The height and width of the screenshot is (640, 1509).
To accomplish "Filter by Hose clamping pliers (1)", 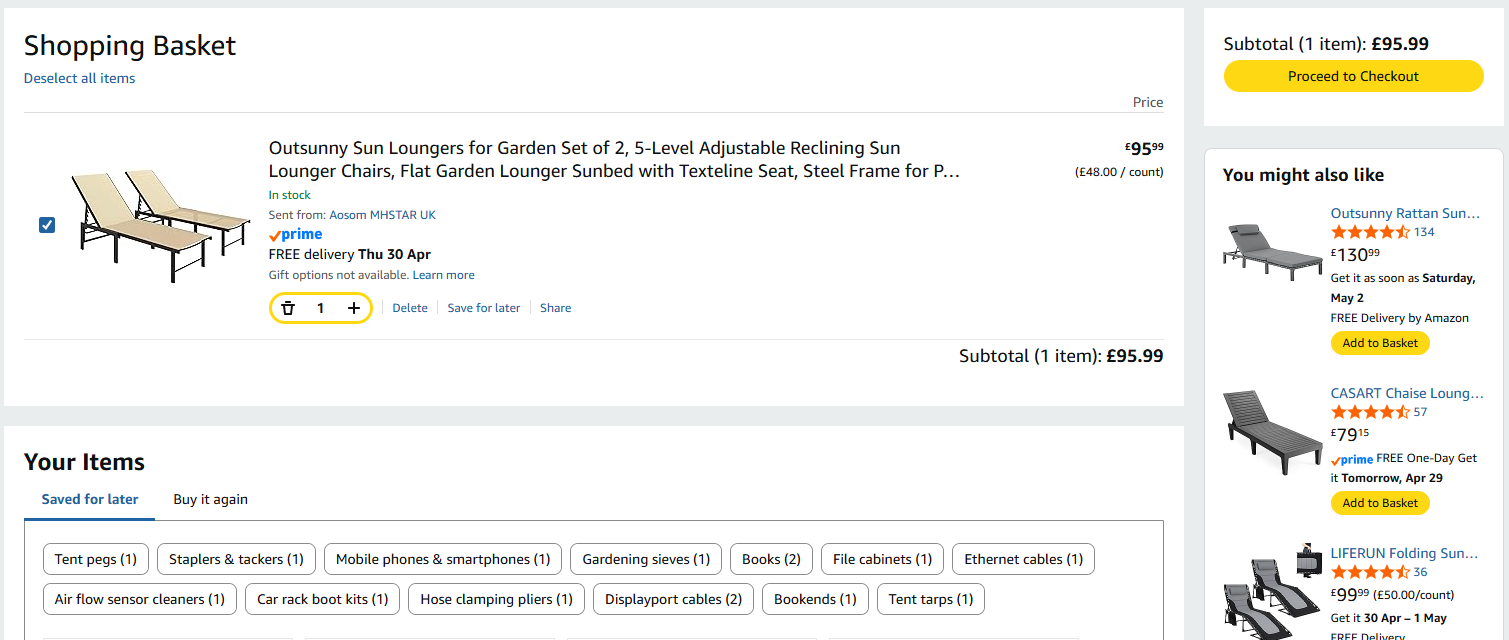I will point(497,599).
